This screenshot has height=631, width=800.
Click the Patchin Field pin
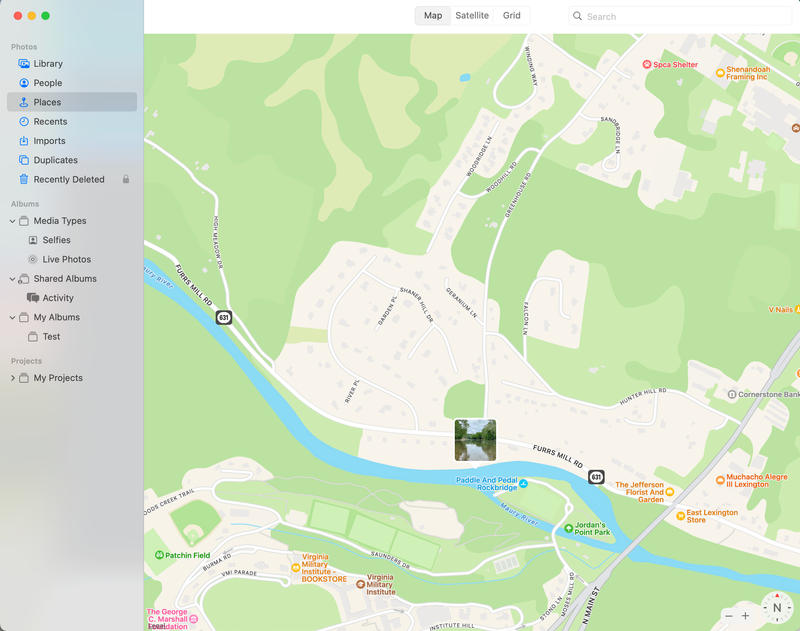coord(159,554)
